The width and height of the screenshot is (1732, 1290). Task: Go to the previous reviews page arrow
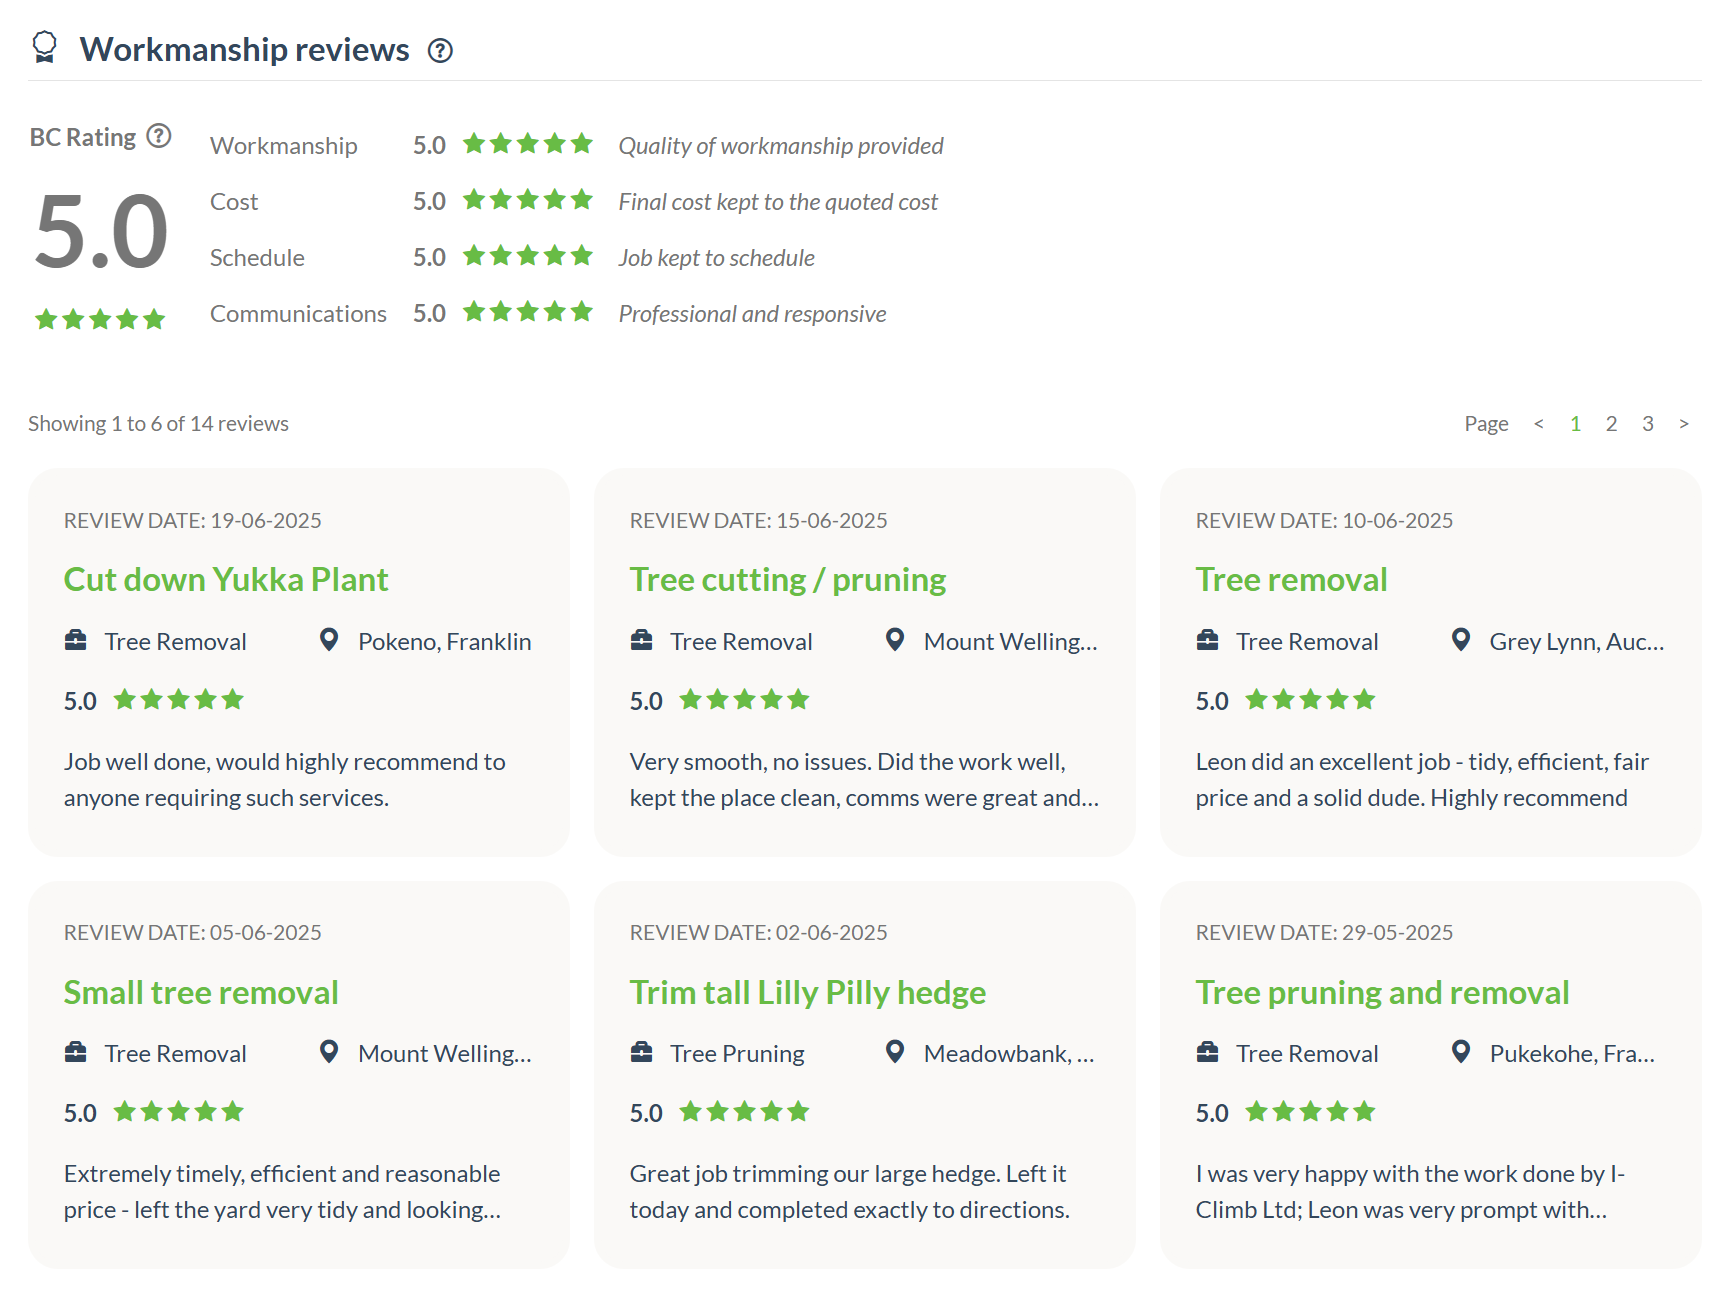(x=1539, y=424)
